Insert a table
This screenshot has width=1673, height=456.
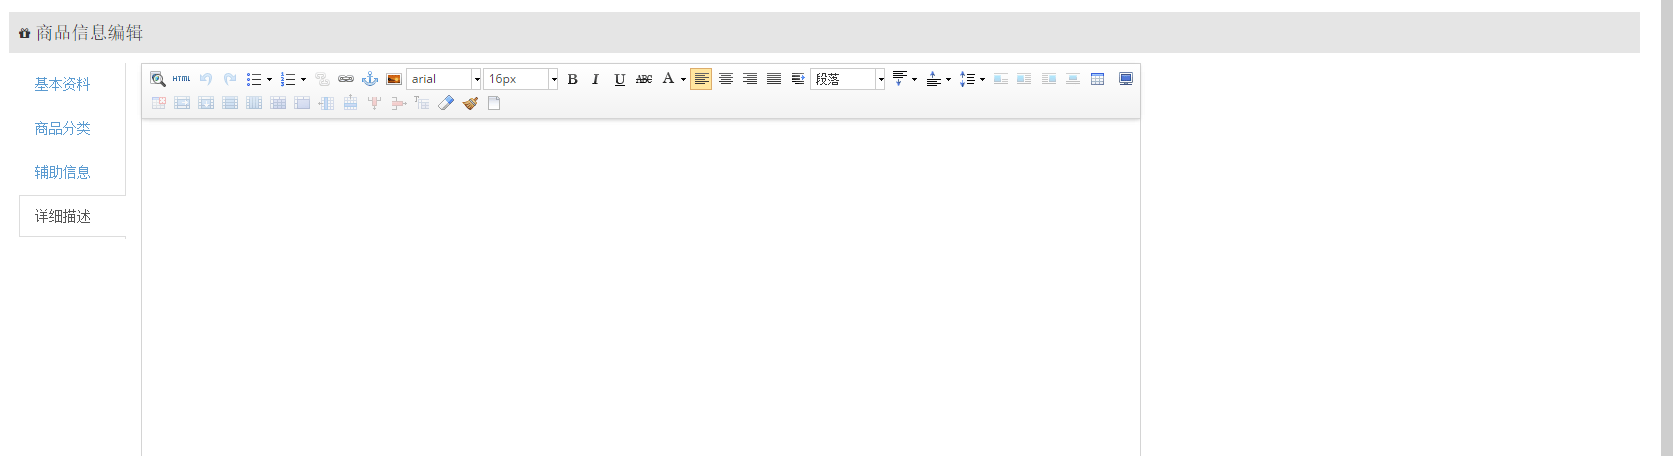point(1097,79)
